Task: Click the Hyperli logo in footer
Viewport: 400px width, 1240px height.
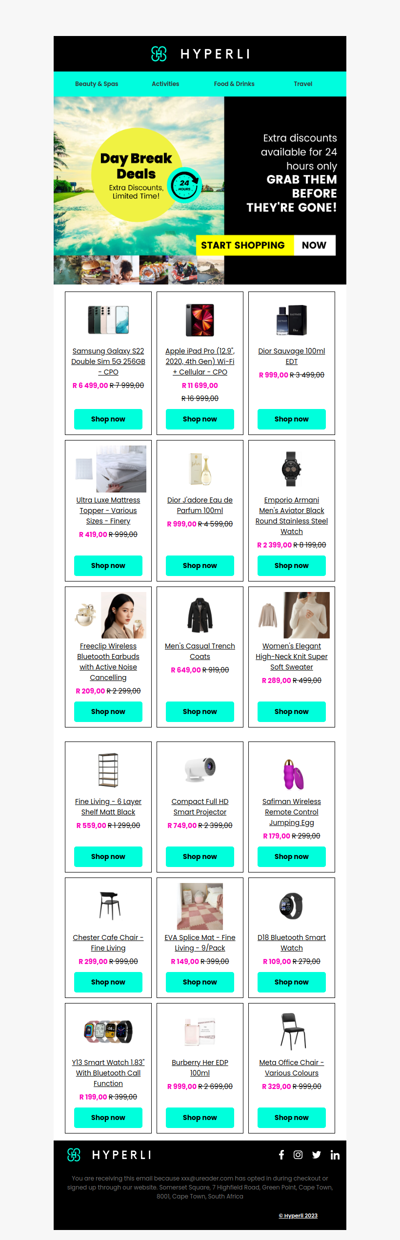Action: 109,1155
